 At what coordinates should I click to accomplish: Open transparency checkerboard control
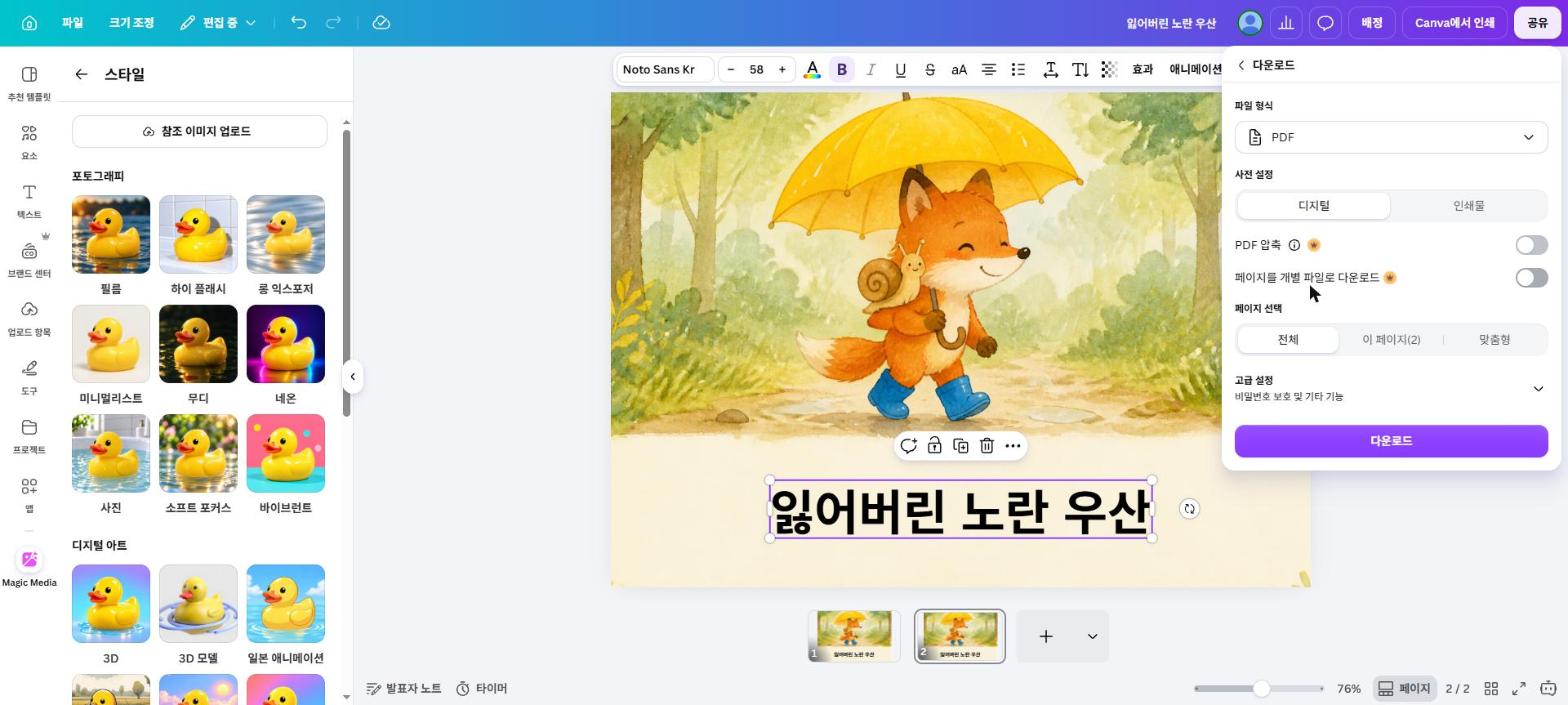[1109, 69]
